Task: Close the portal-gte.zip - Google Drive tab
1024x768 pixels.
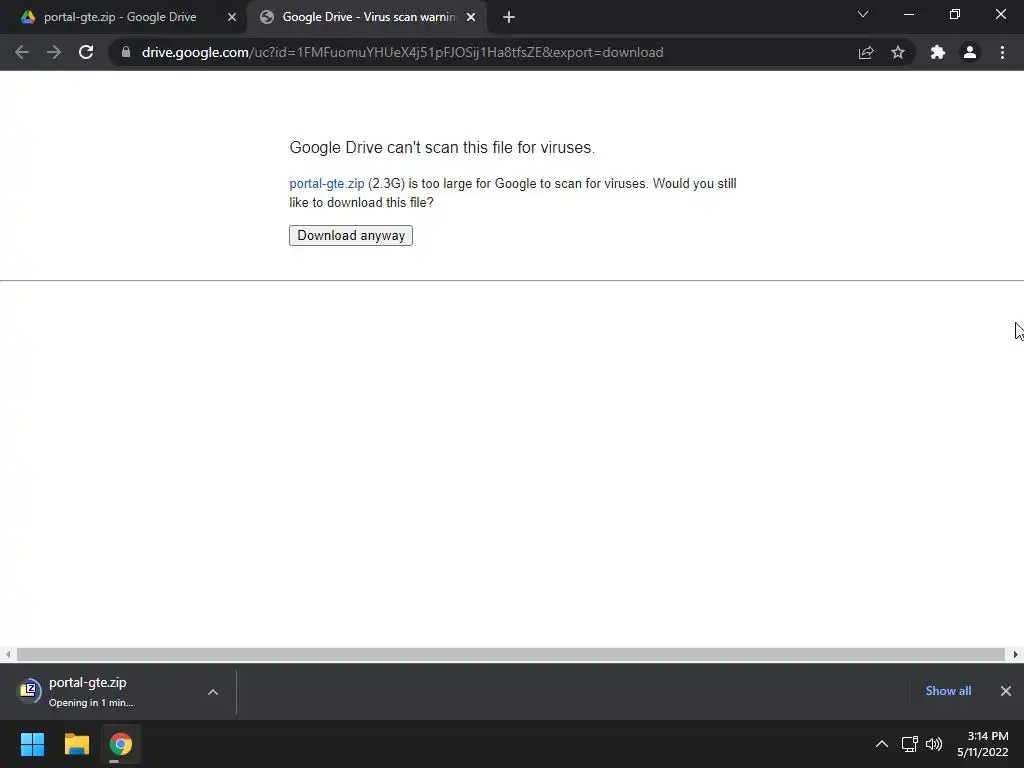Action: [232, 17]
